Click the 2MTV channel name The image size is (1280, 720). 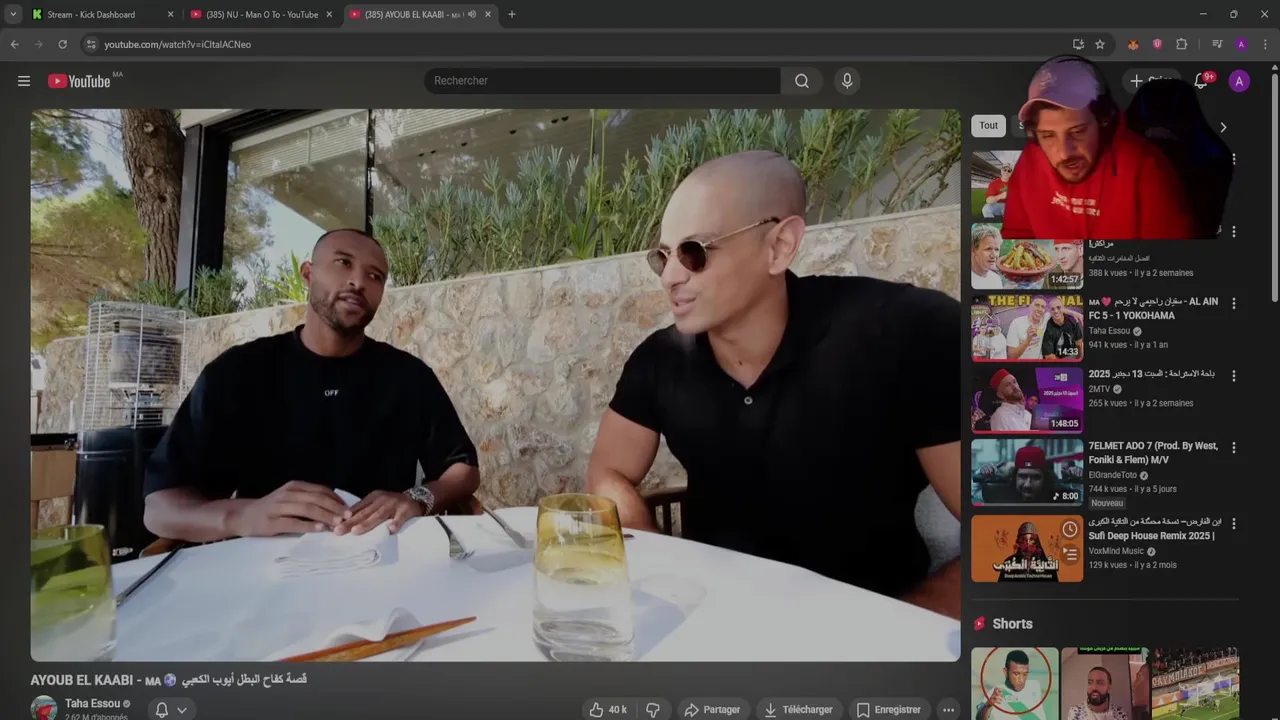[1099, 389]
